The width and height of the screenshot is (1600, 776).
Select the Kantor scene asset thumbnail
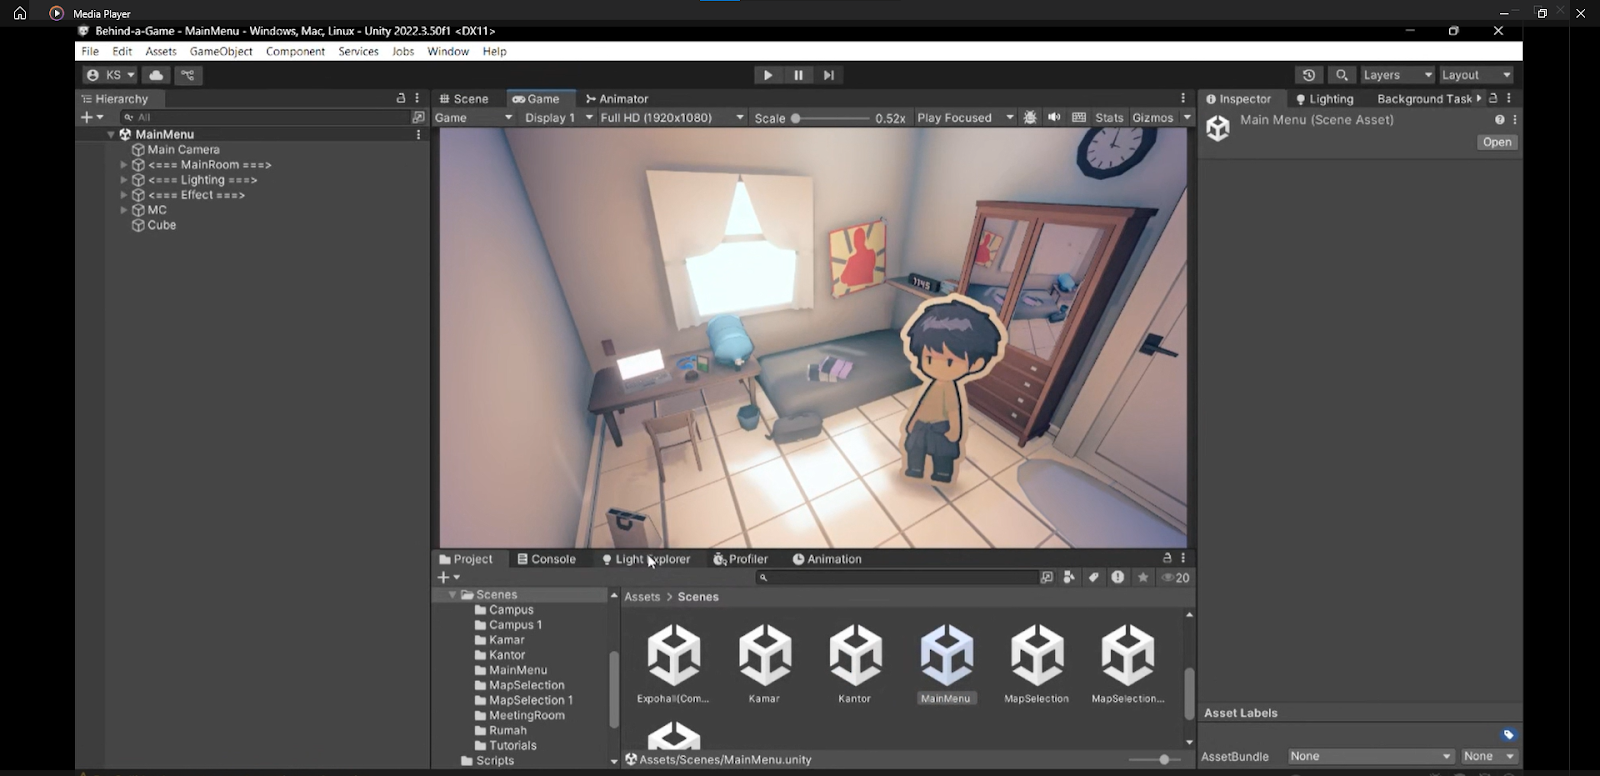(x=855, y=655)
